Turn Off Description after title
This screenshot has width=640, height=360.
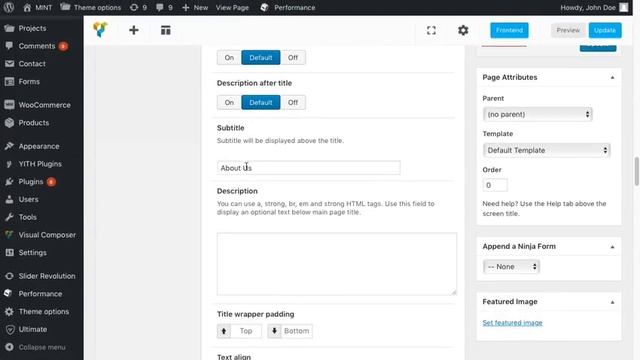coord(293,102)
